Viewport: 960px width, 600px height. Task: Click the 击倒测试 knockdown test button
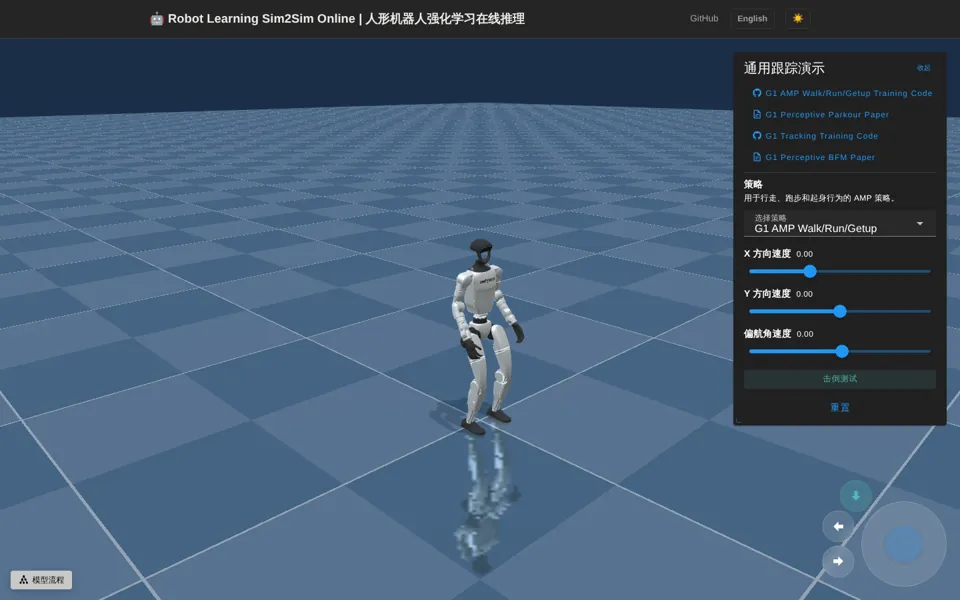[x=839, y=379]
